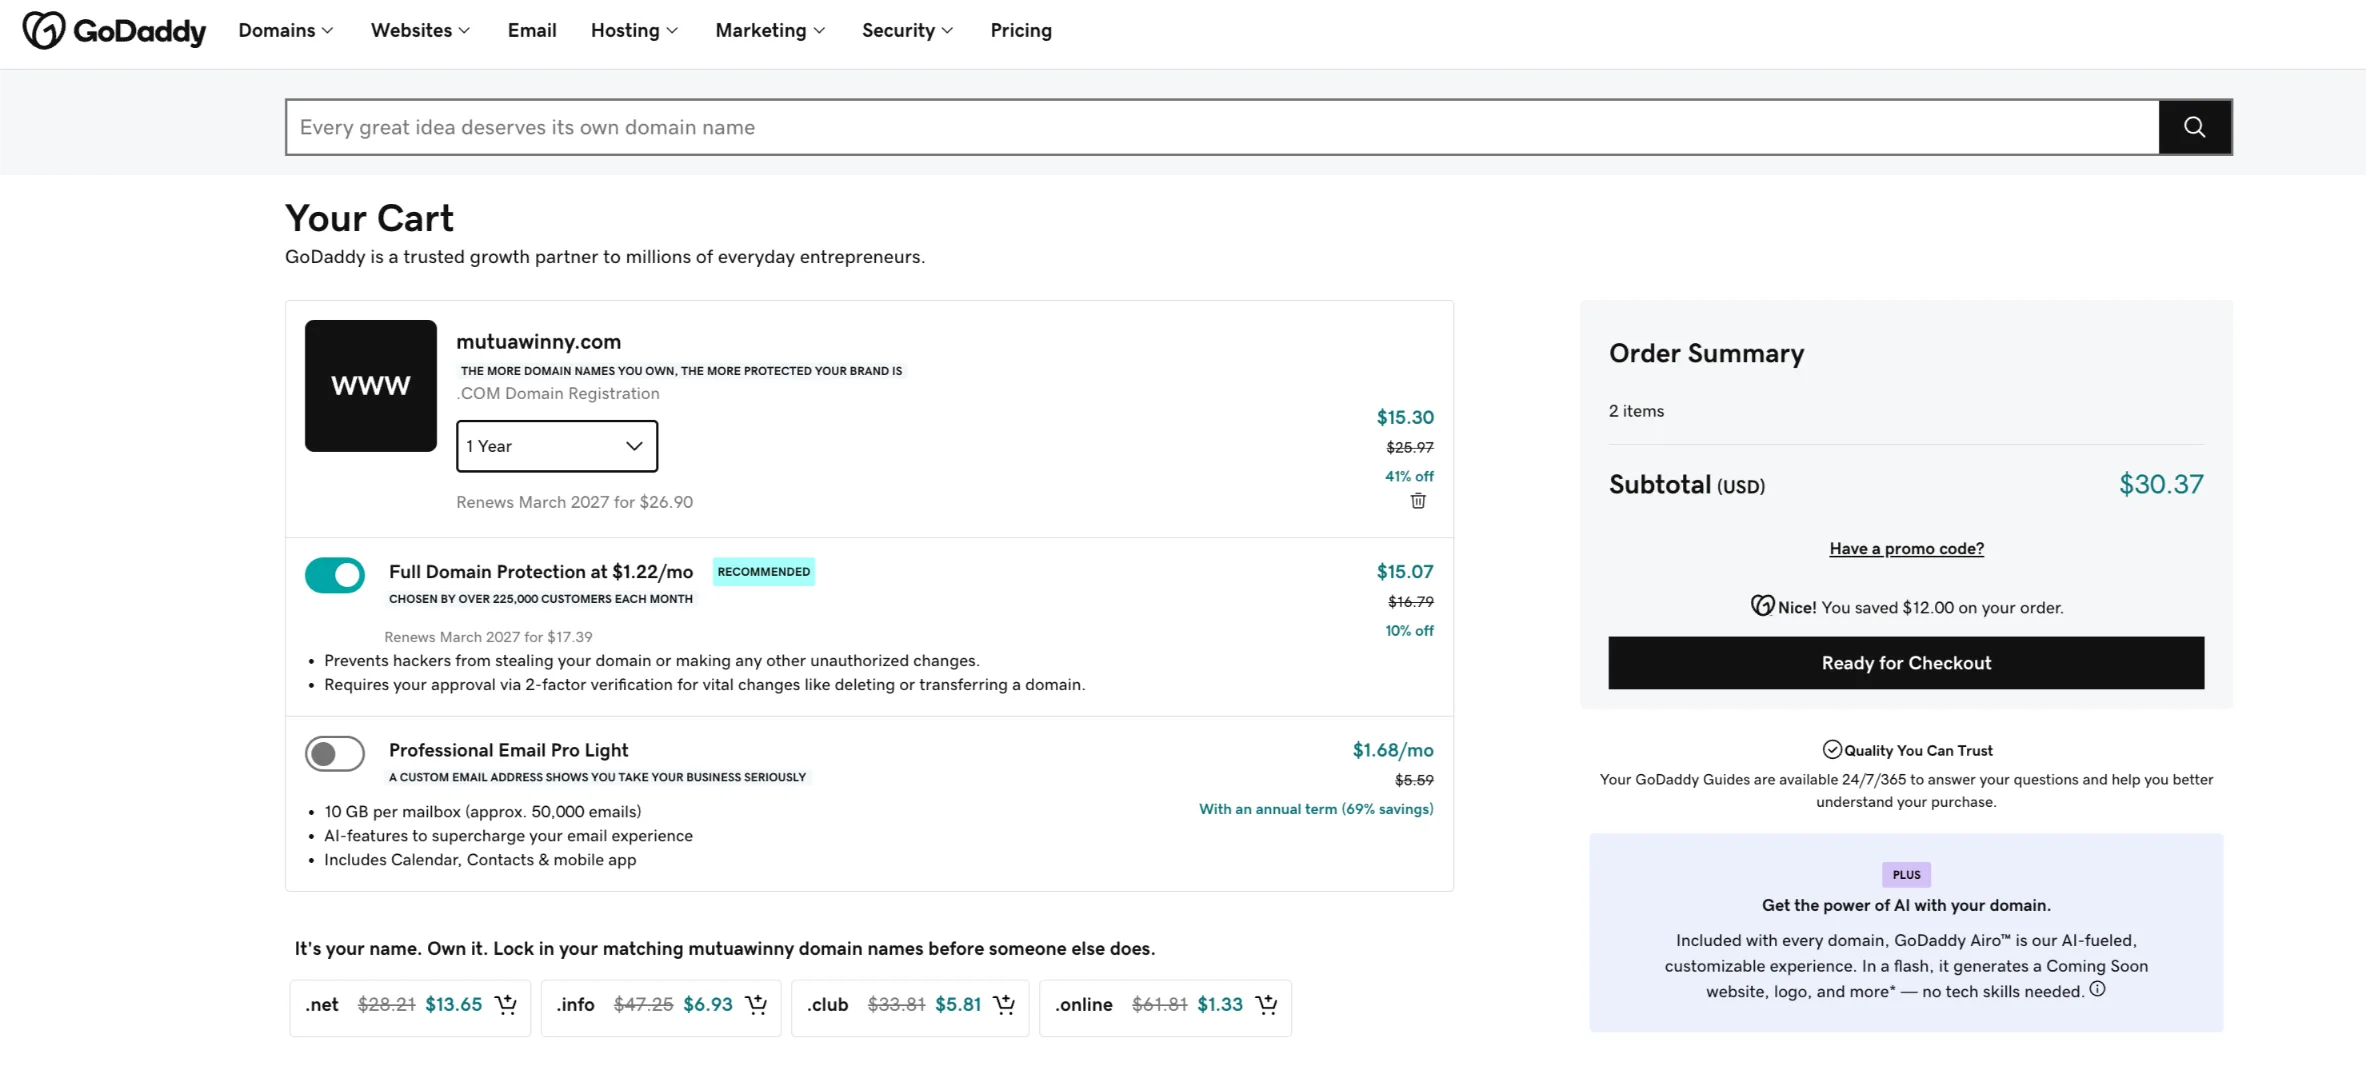Click 'With an annual term (69% savings)' text
Viewport: 2366px width, 1078px height.
click(1316, 808)
